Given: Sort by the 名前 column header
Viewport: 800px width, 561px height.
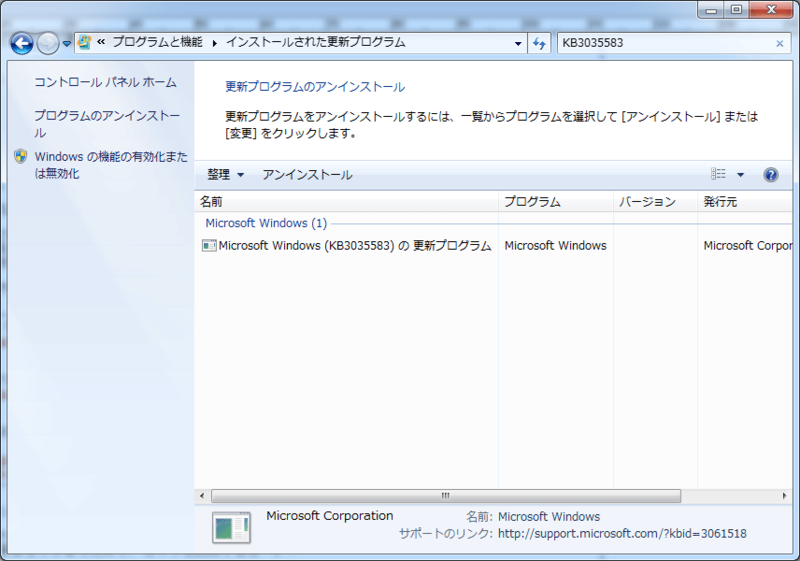Looking at the screenshot, I should (346, 202).
